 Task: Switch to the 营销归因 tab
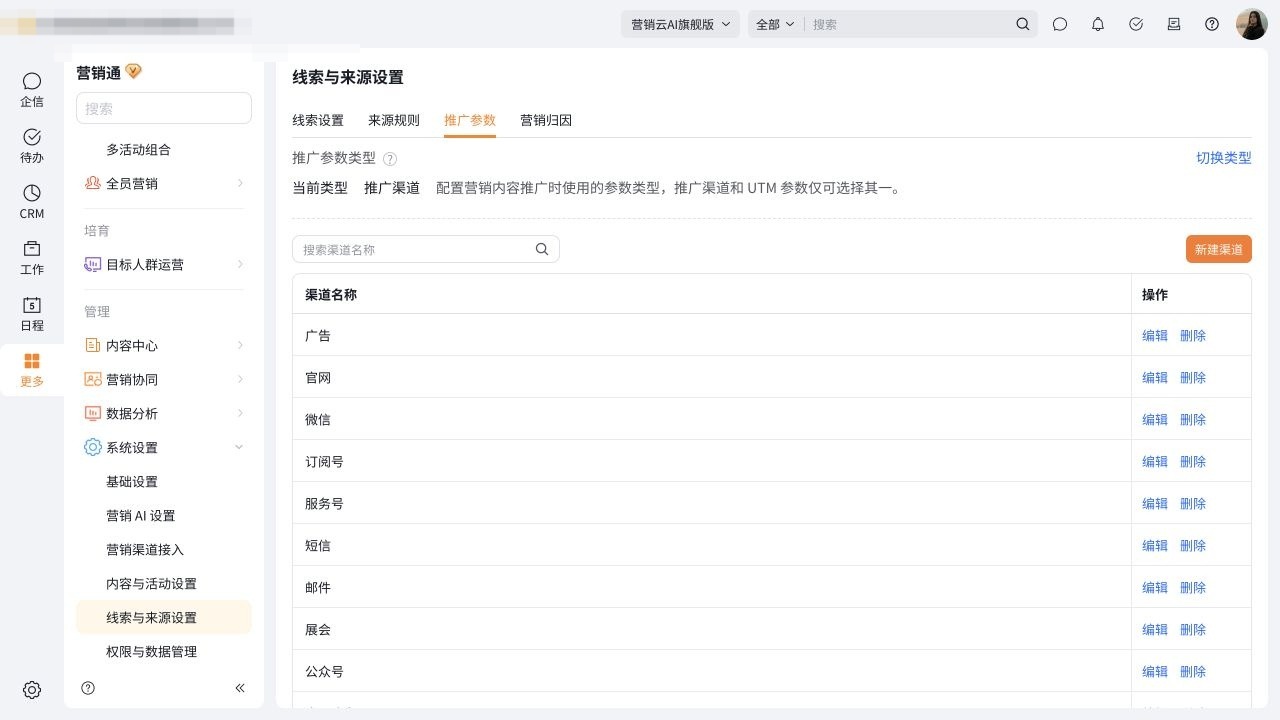pos(546,120)
